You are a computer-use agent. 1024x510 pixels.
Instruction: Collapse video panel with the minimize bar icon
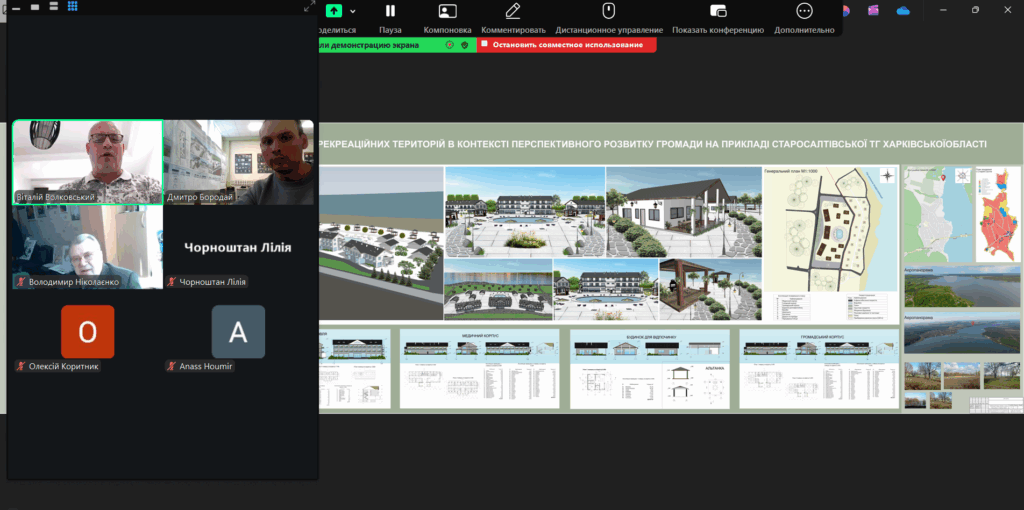pyautogui.click(x=14, y=6)
